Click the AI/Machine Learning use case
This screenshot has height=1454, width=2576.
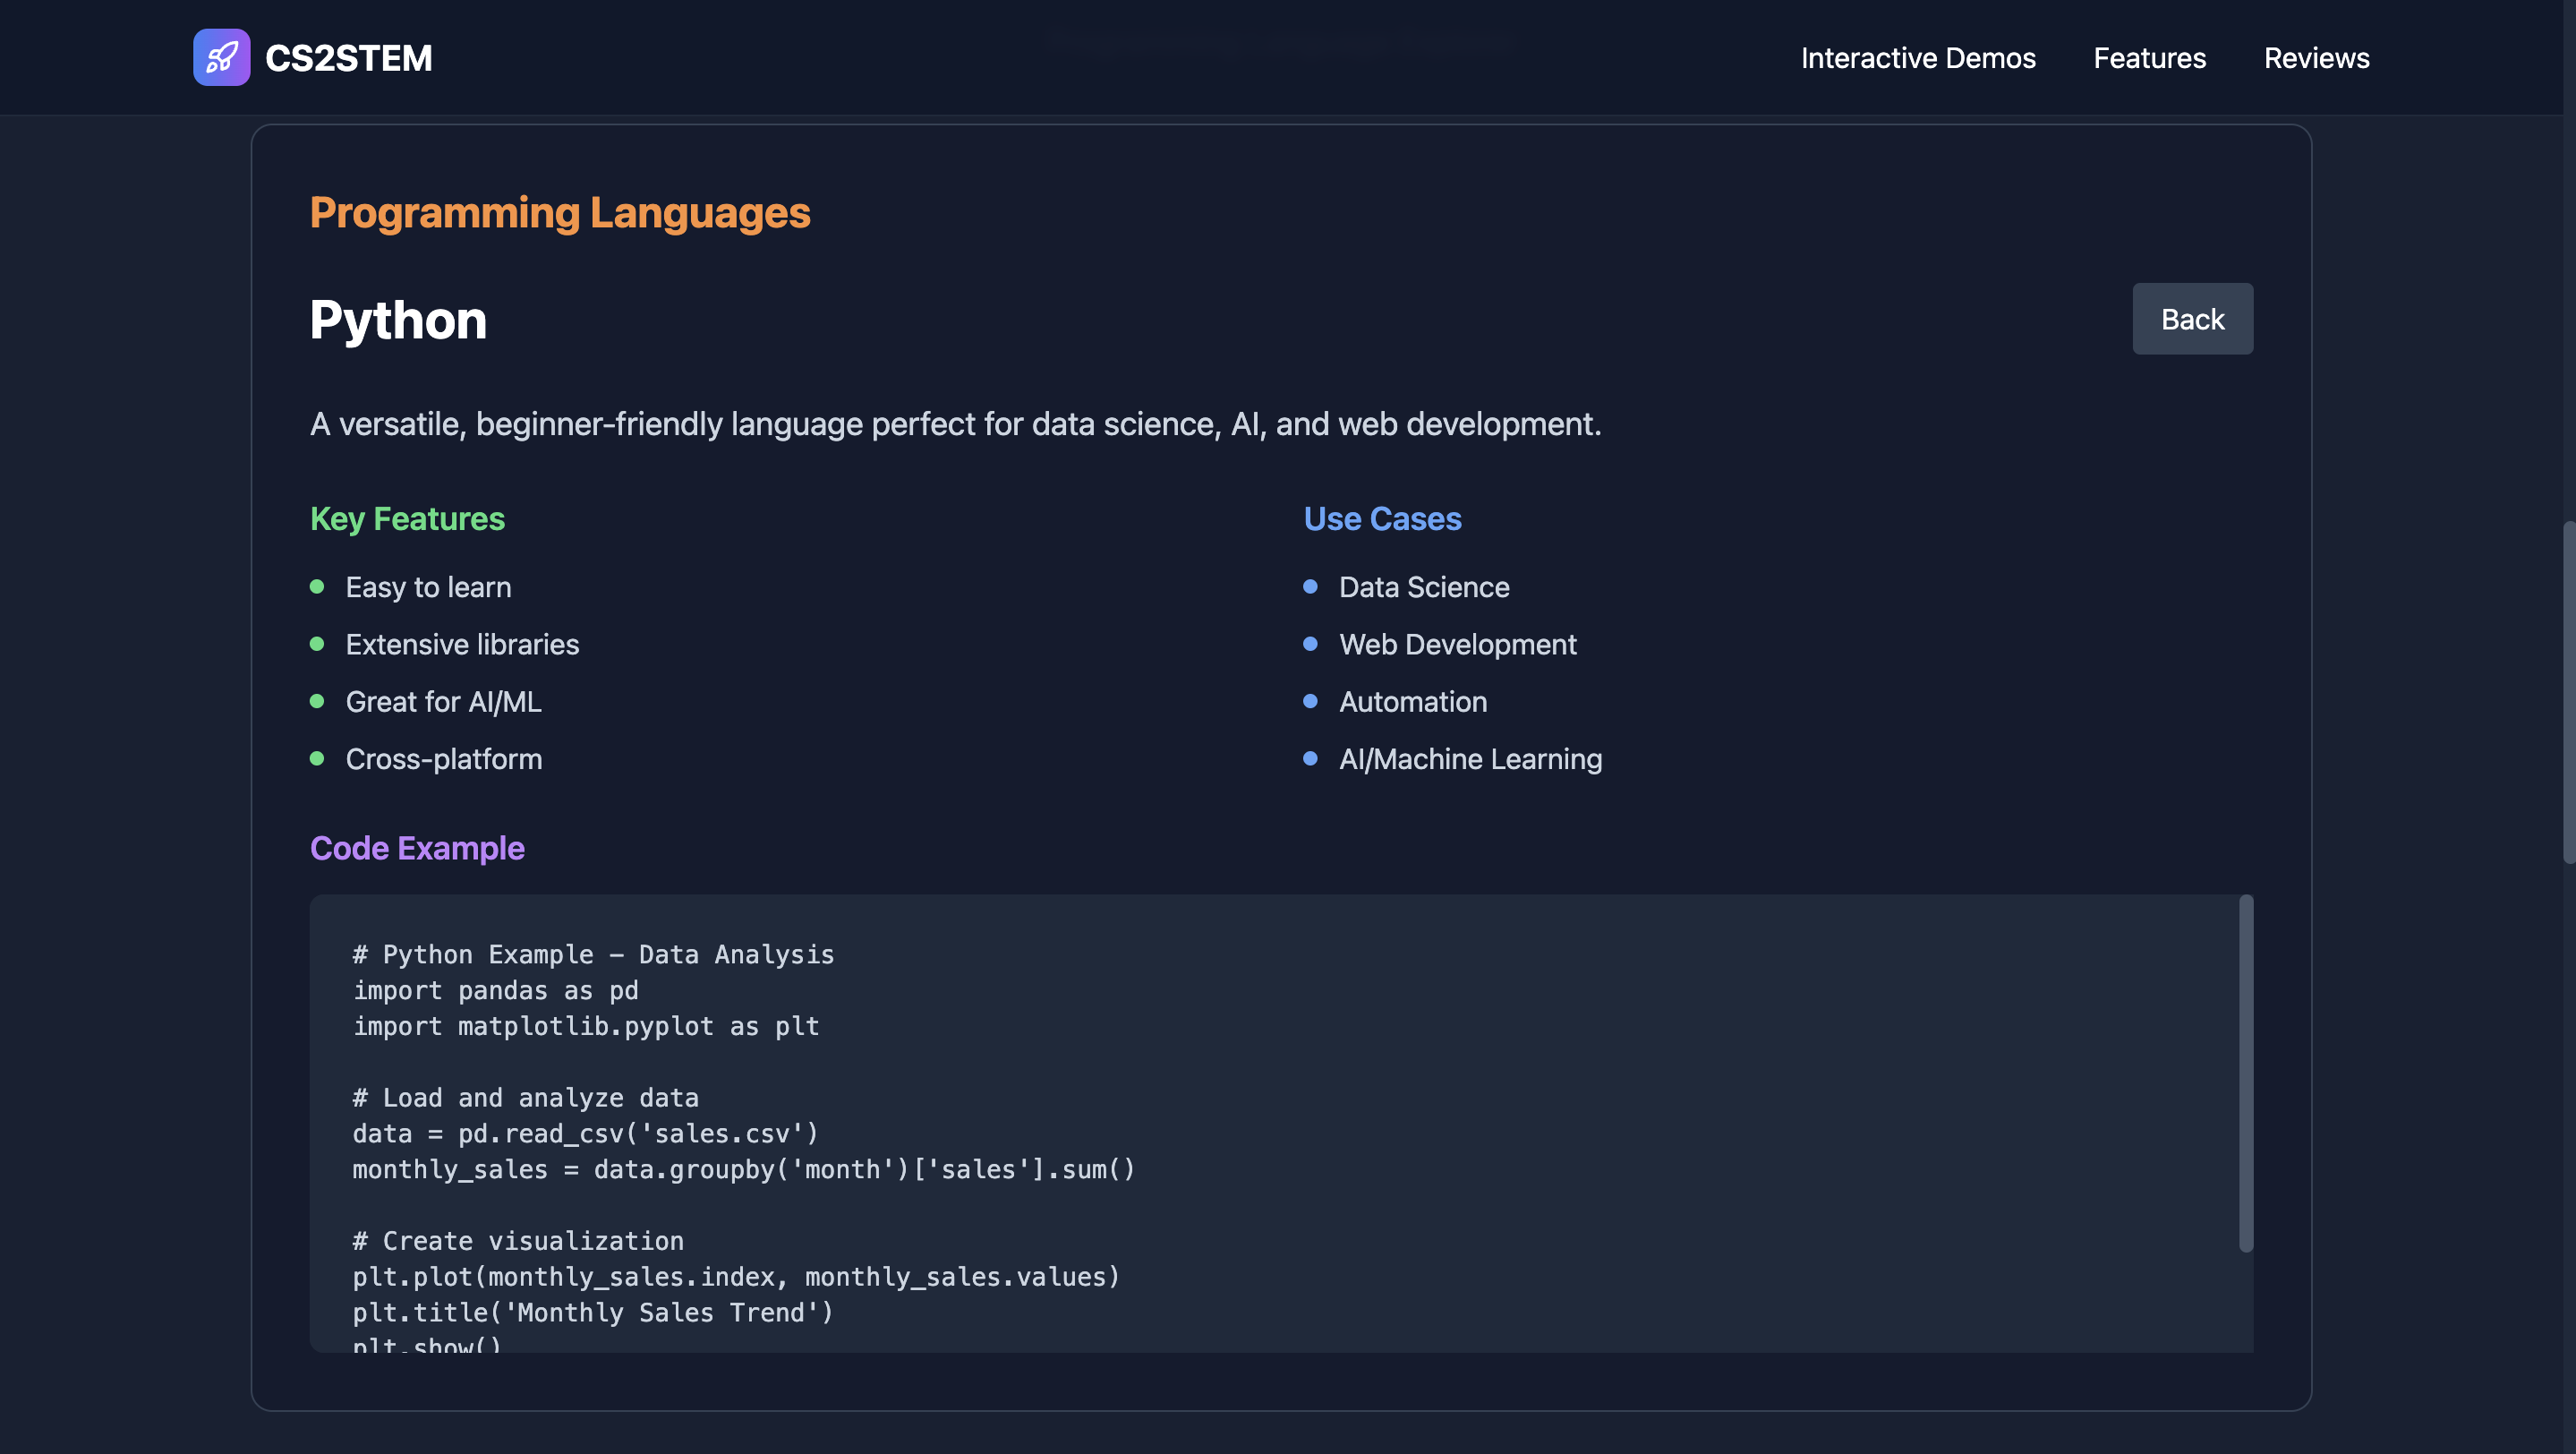pos(1469,759)
